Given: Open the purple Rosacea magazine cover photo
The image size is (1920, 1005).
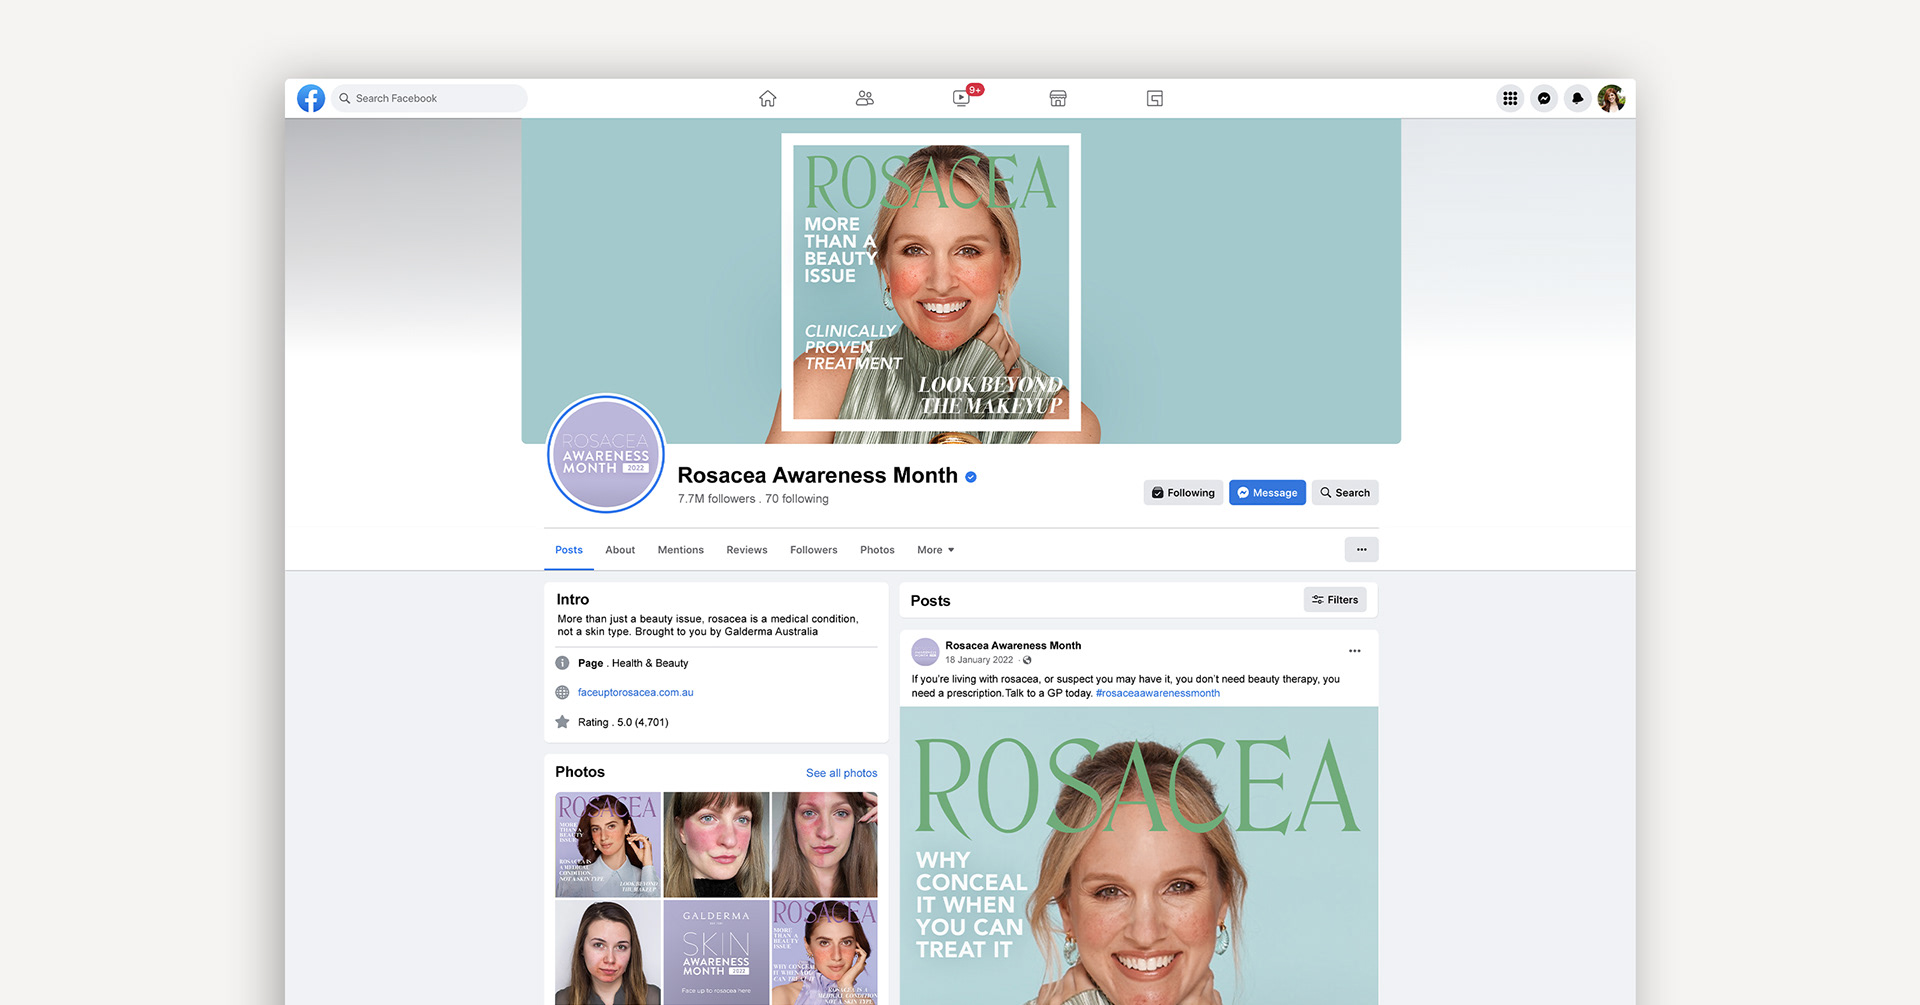Looking at the screenshot, I should click(x=608, y=844).
